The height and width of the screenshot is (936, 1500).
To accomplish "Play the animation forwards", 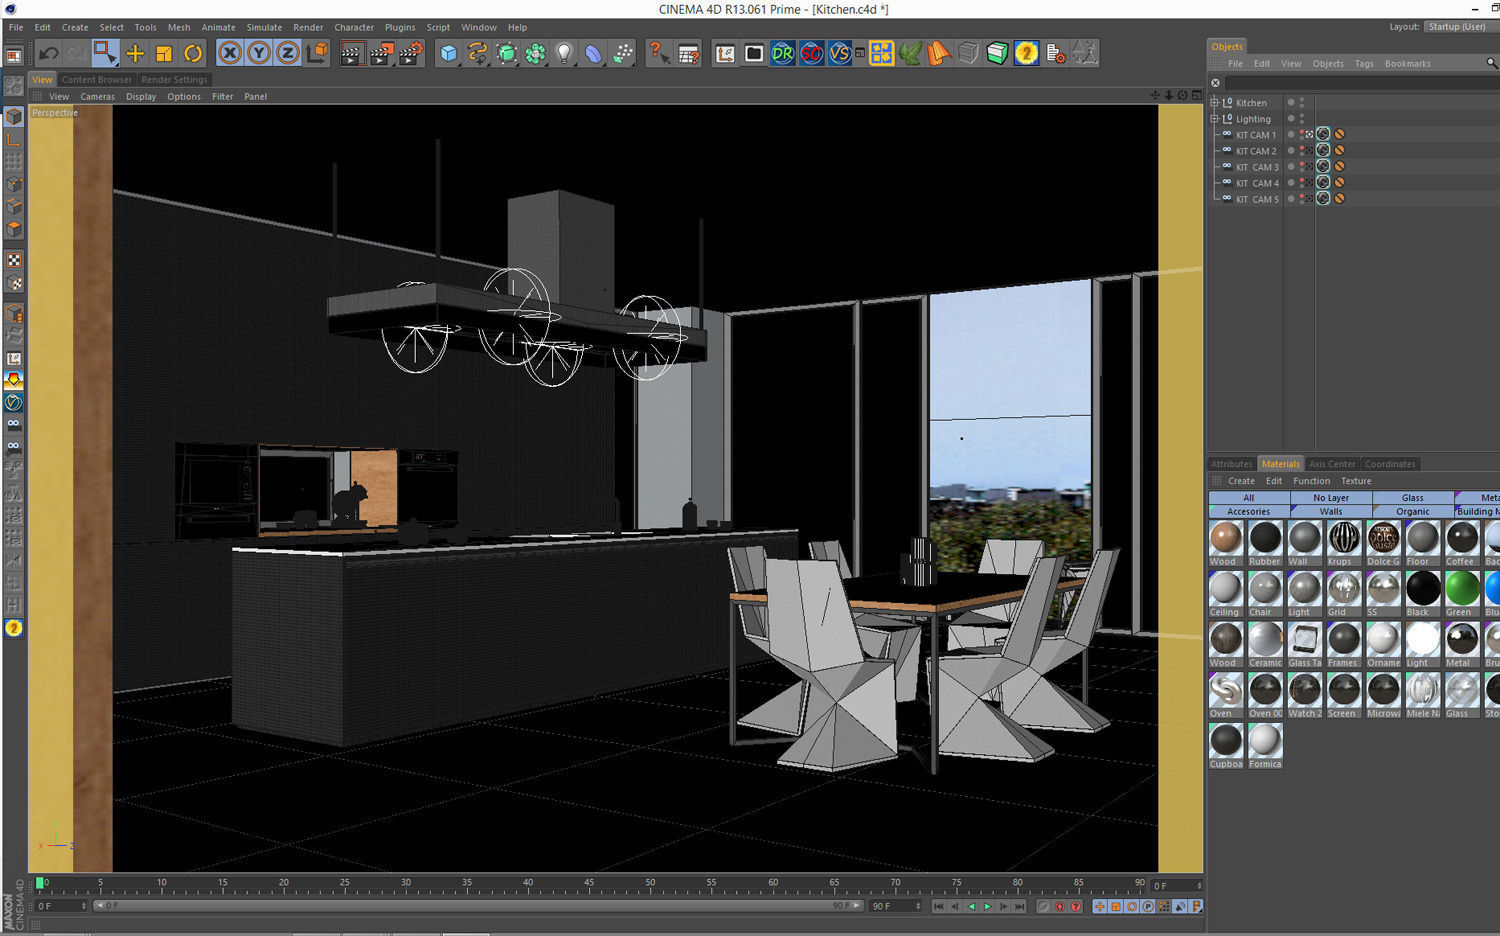I will click(987, 906).
